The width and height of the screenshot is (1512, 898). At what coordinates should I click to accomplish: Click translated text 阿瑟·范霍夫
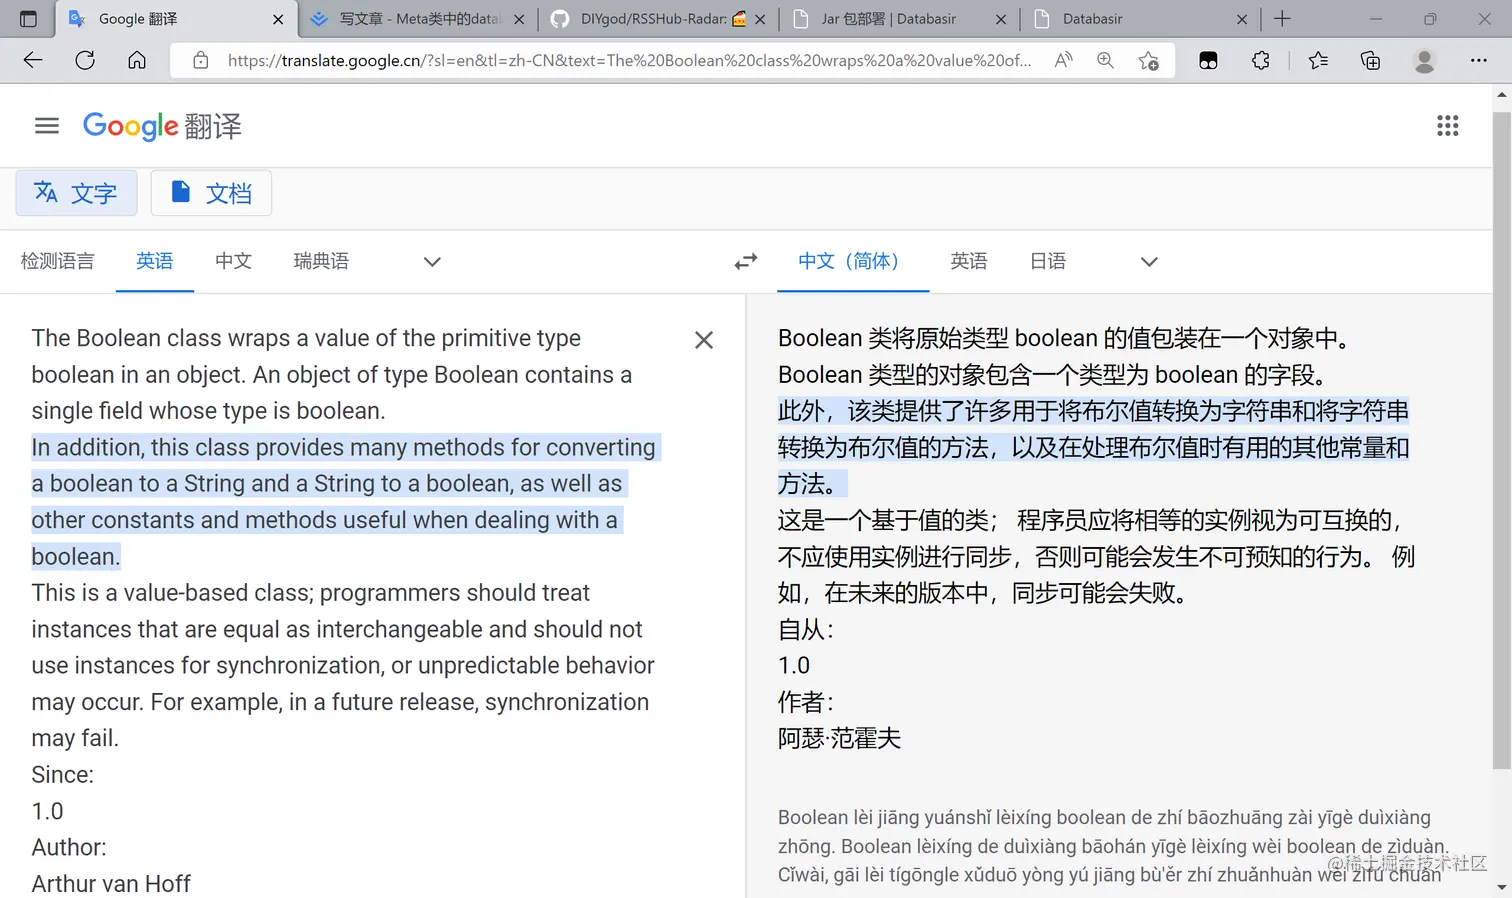click(x=839, y=738)
